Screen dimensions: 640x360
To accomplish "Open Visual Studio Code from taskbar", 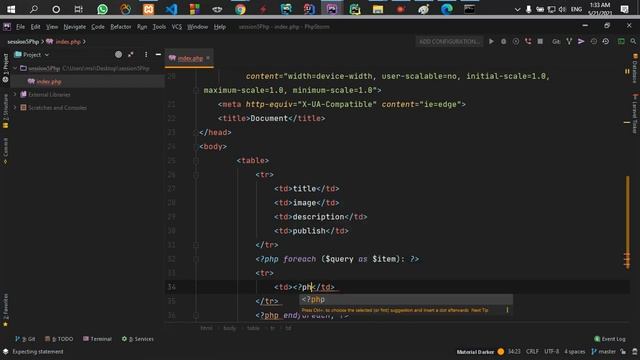I will pyautogui.click(x=171, y=9).
